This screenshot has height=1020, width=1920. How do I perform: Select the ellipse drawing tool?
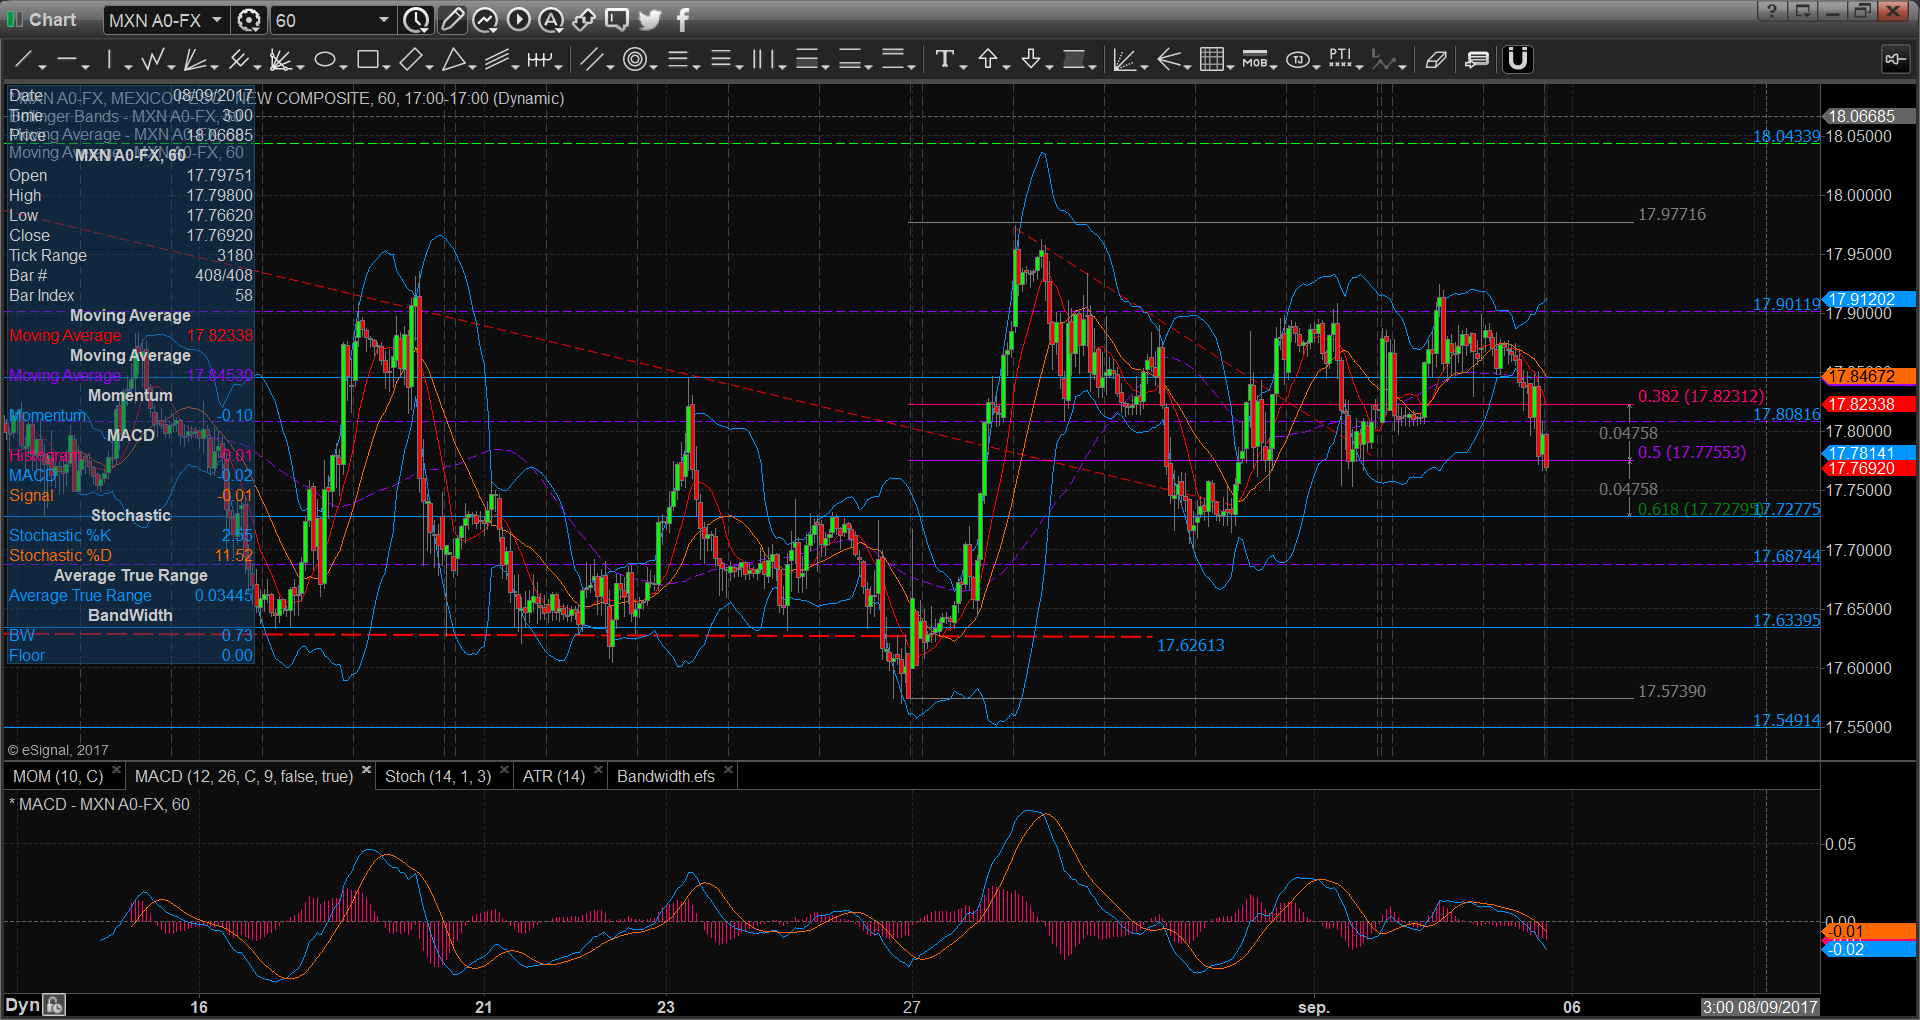[x=324, y=60]
